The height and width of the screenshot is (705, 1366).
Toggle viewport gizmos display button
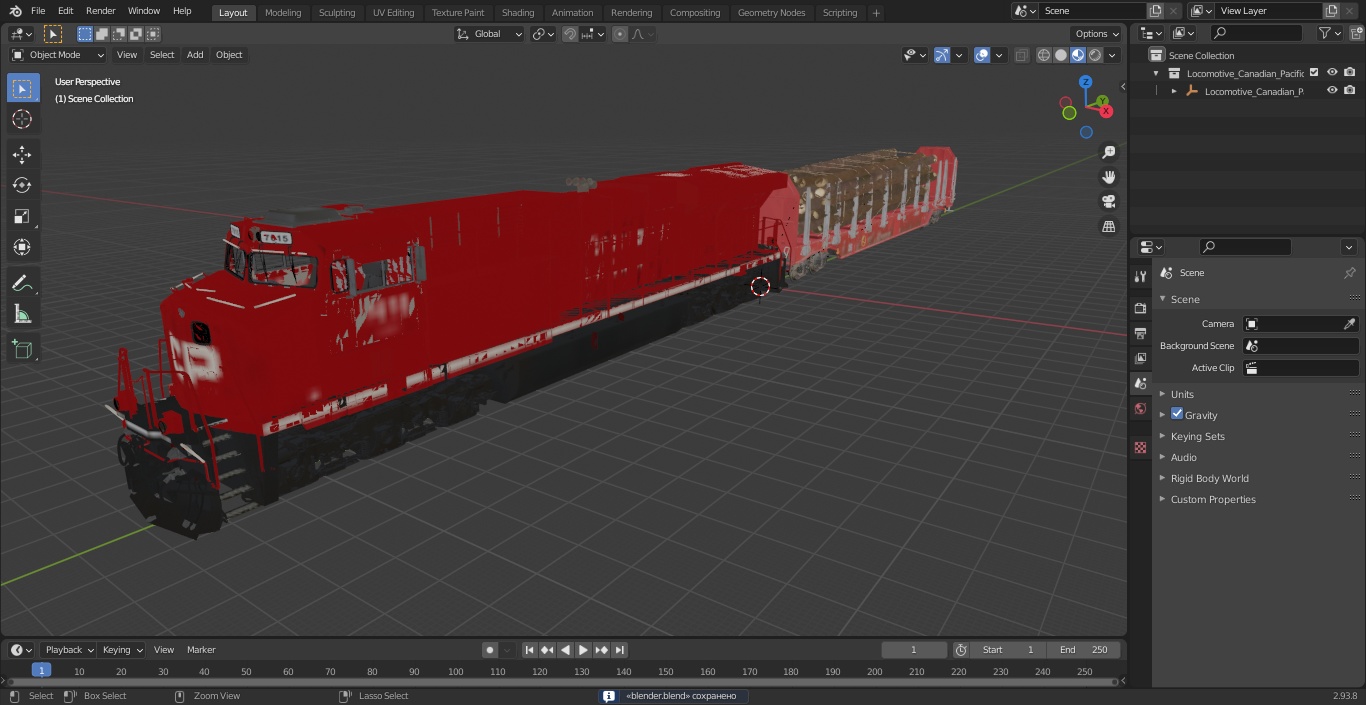coord(942,55)
